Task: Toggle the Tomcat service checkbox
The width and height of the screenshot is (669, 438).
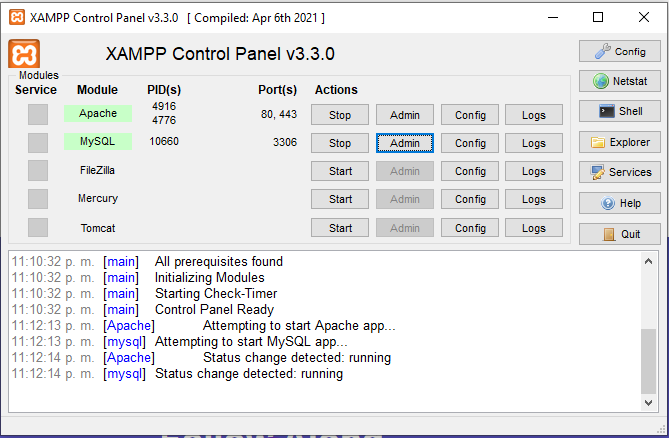Action: click(x=38, y=227)
